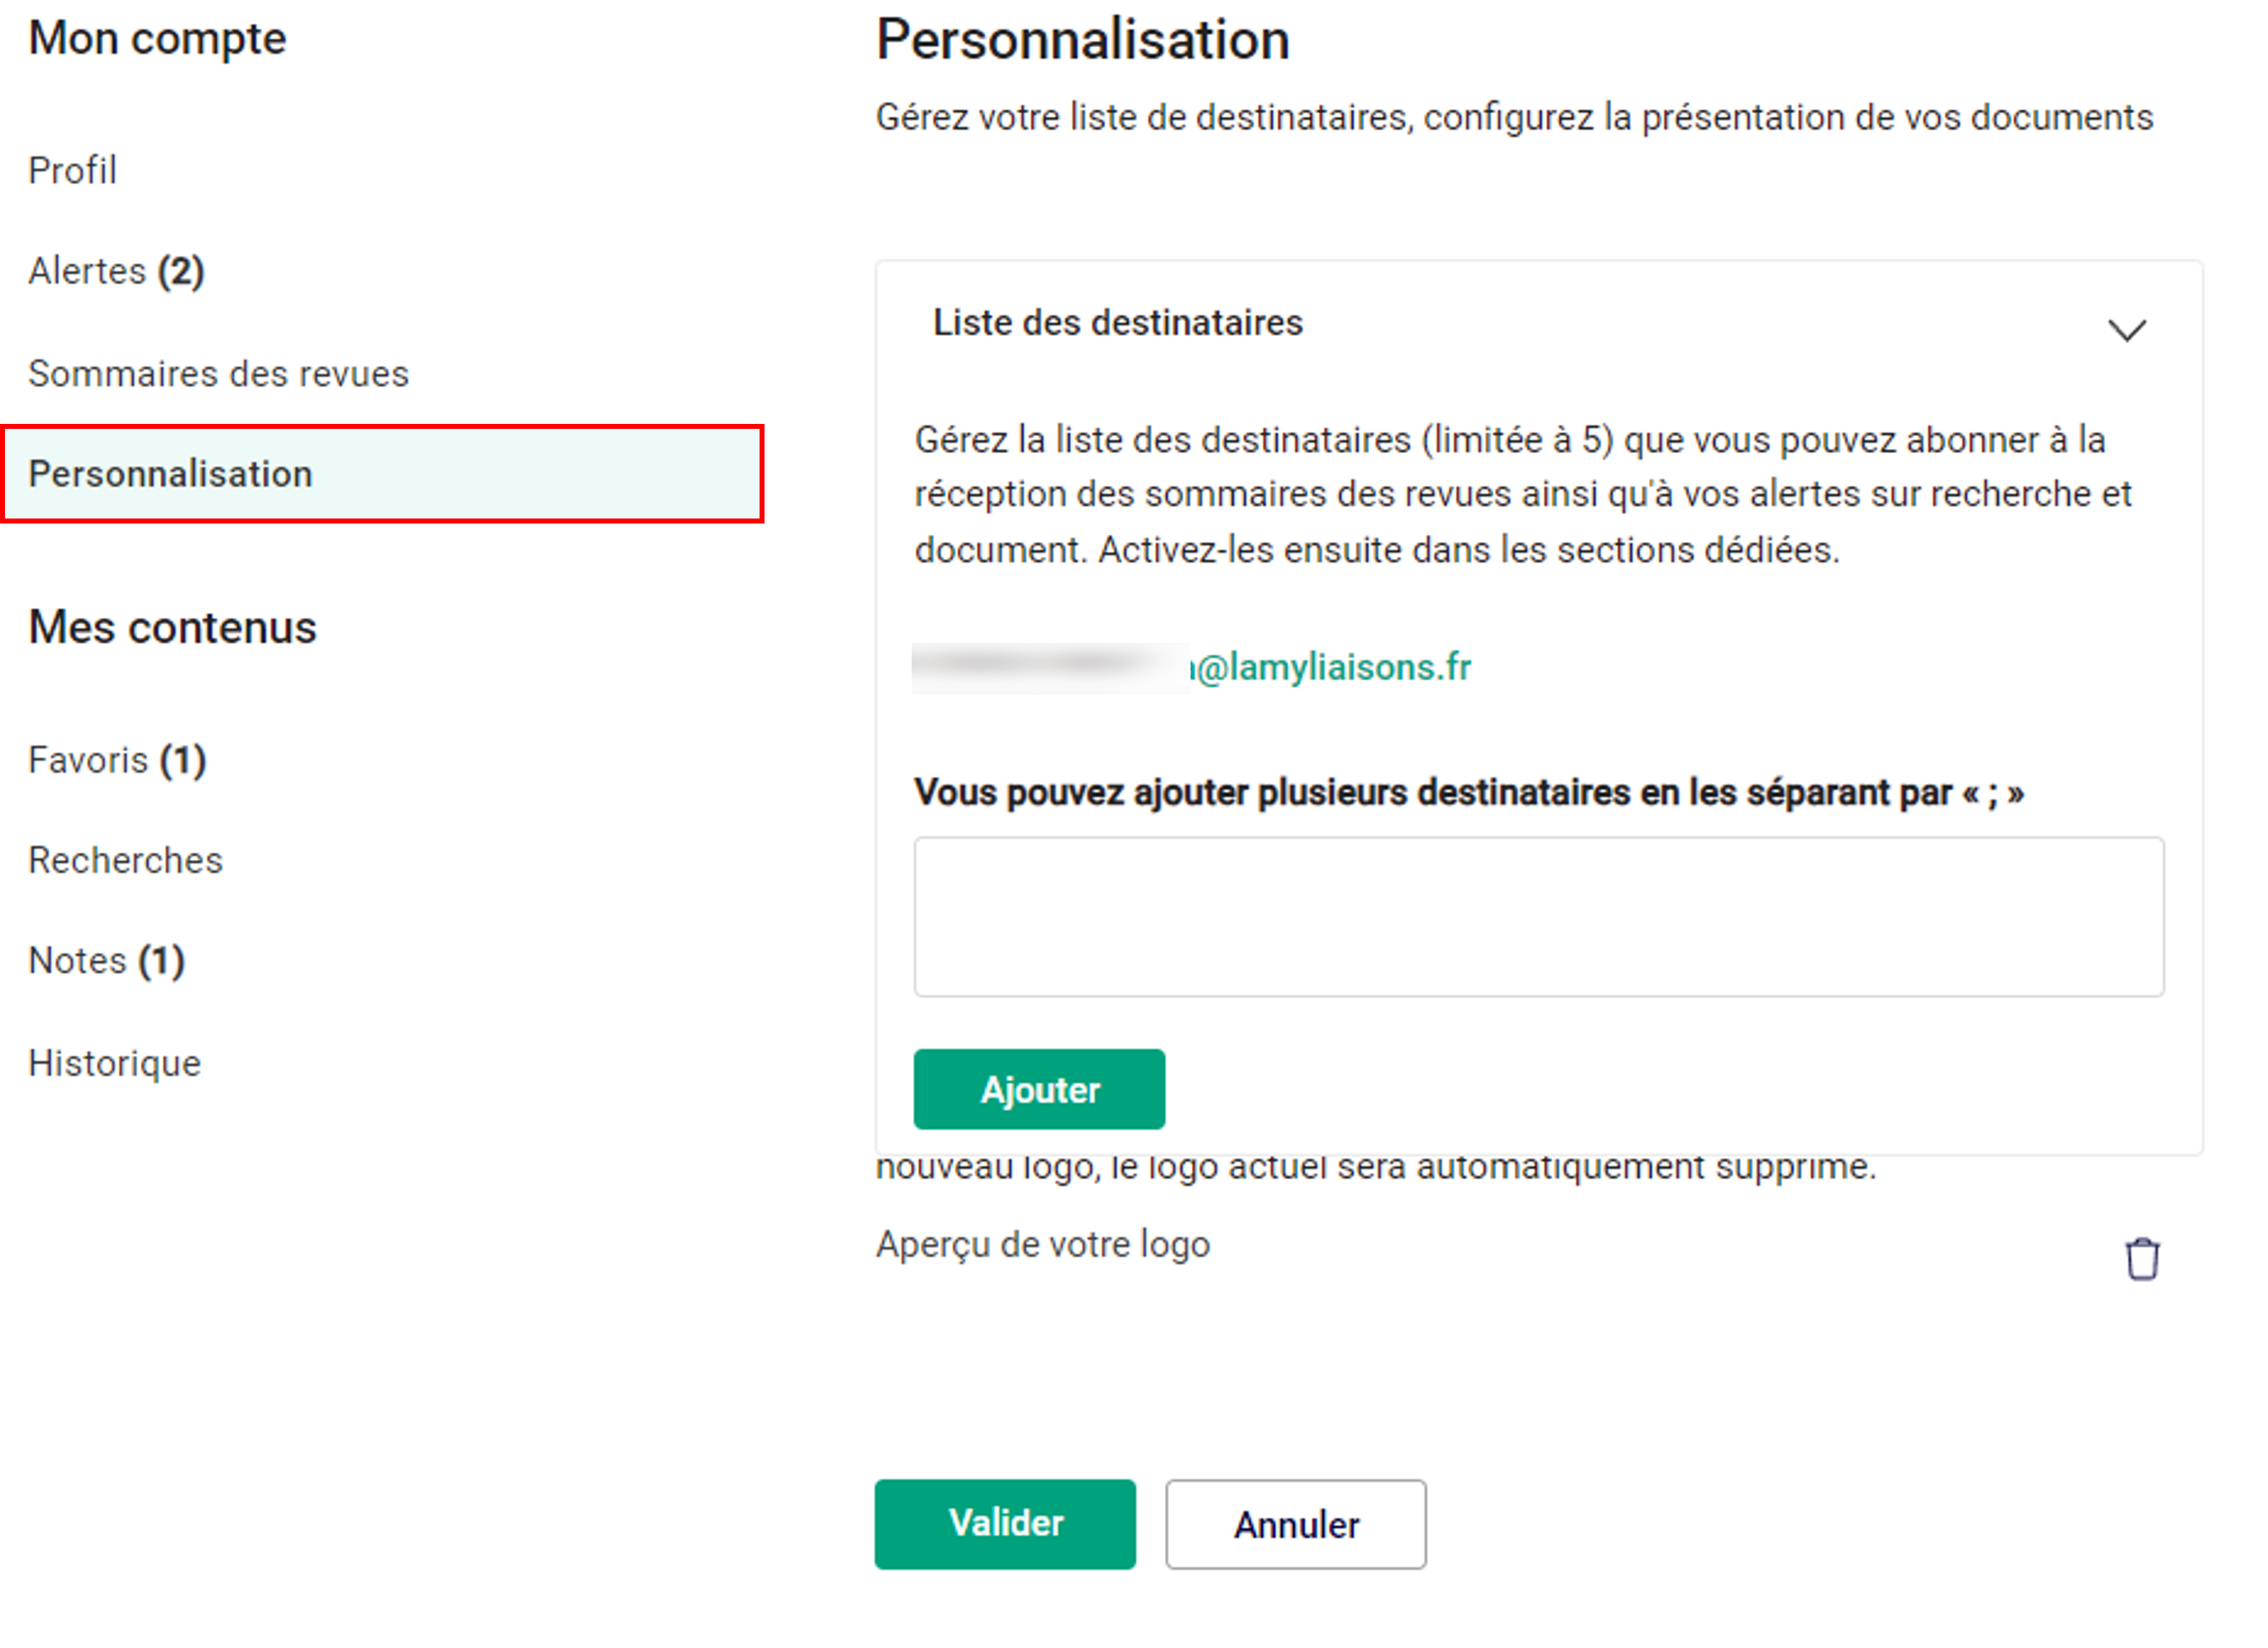Screen dimensions: 2268x1648
Task: Select Sommaires des revues
Action: 218,373
